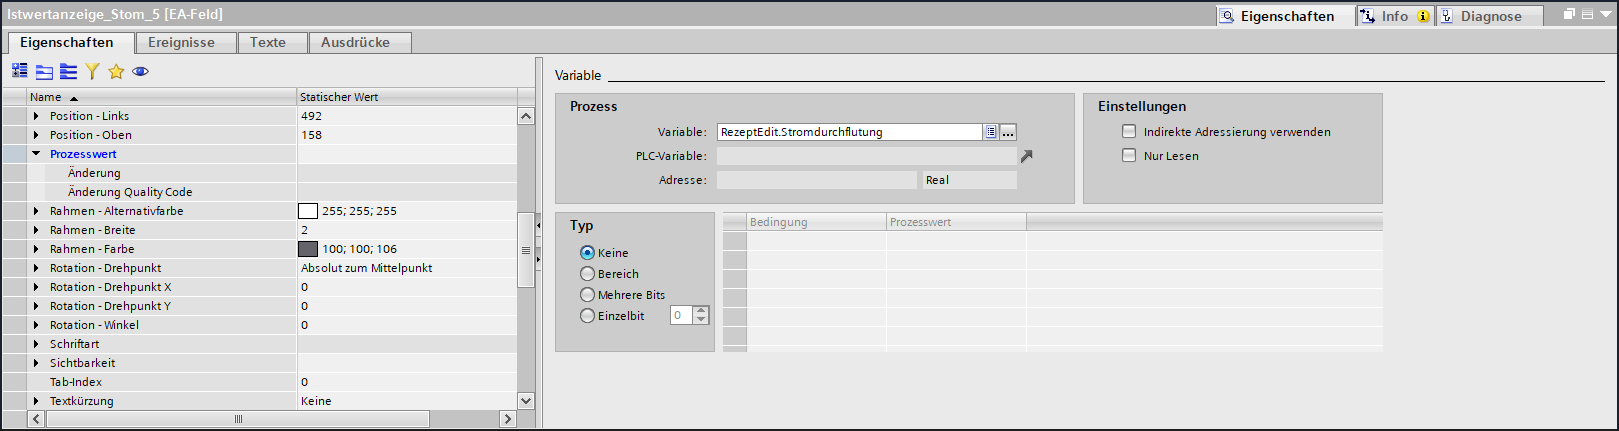Screen dimensions: 1619x431
Task: Collapse left pane via splitter left arrow
Action: (538, 226)
